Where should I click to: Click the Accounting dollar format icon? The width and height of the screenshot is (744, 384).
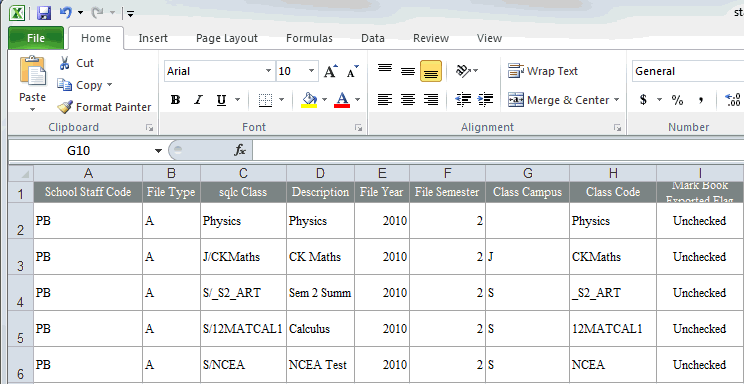coord(643,100)
